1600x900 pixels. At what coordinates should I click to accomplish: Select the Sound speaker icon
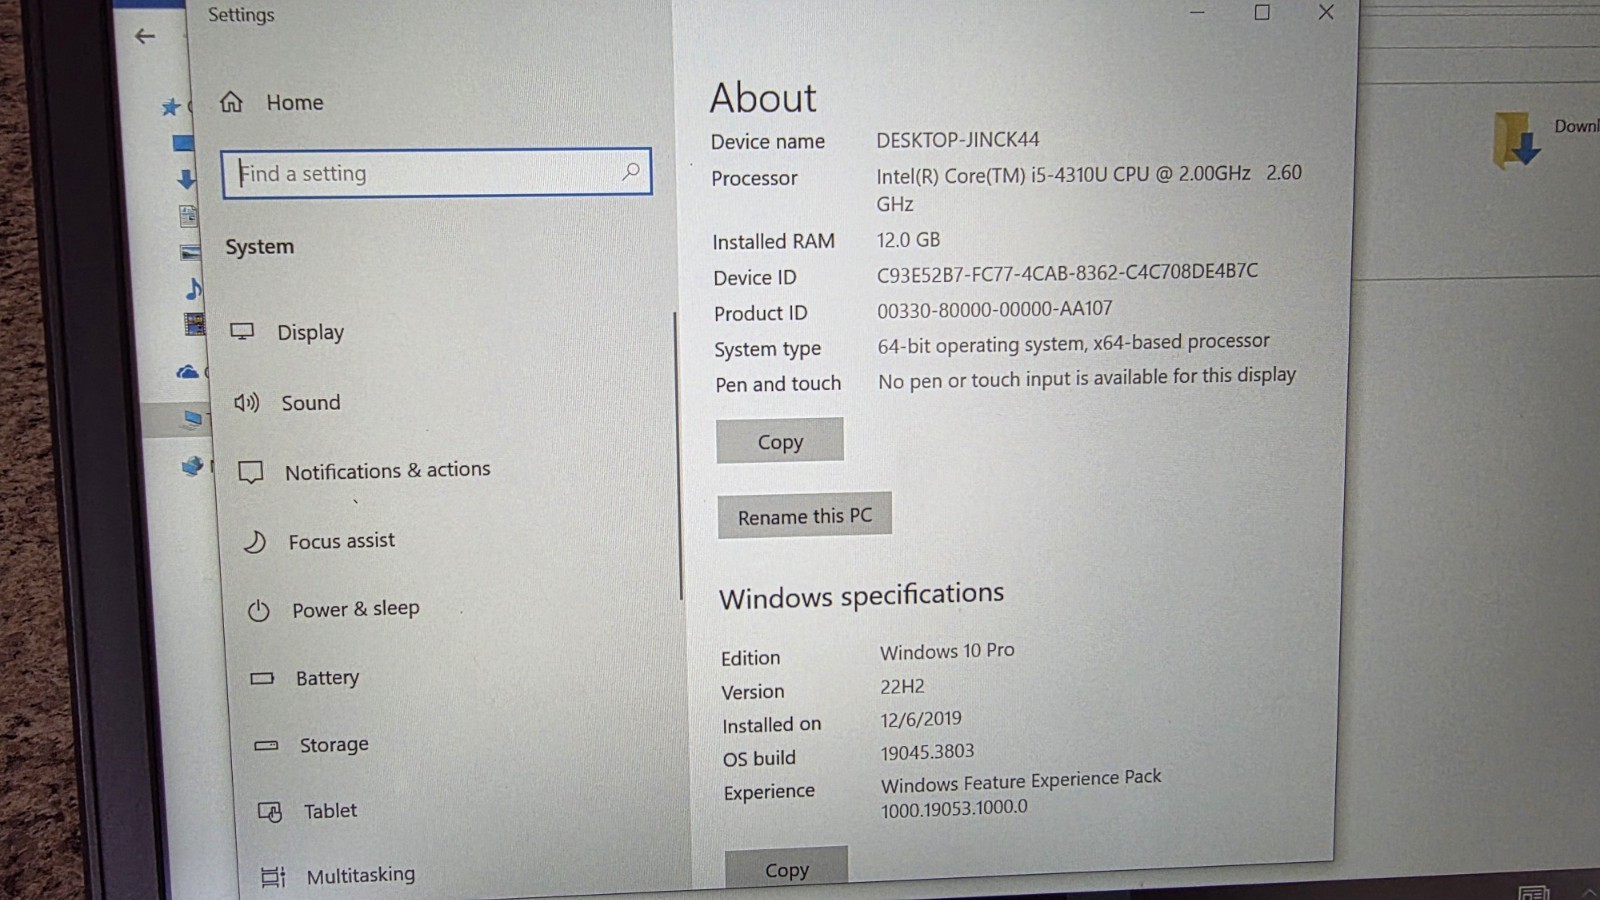tap(246, 402)
